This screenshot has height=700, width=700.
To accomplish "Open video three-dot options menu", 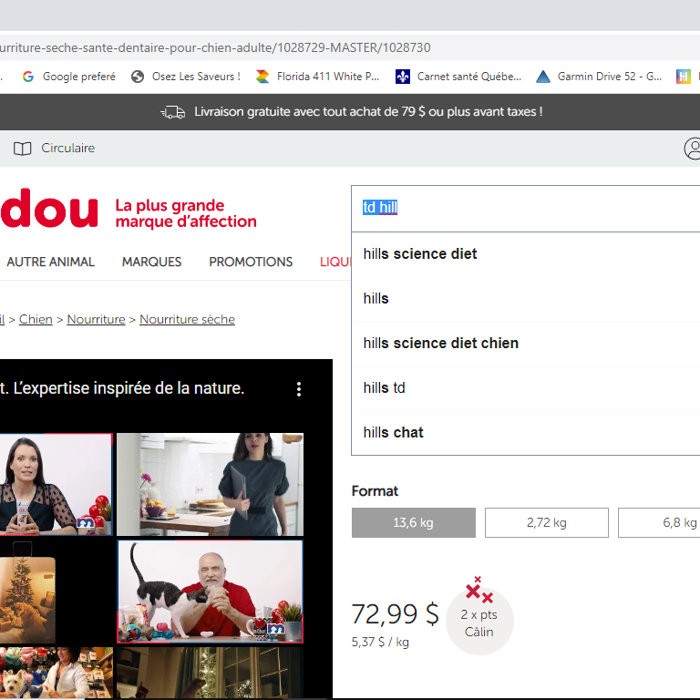I will click(299, 389).
